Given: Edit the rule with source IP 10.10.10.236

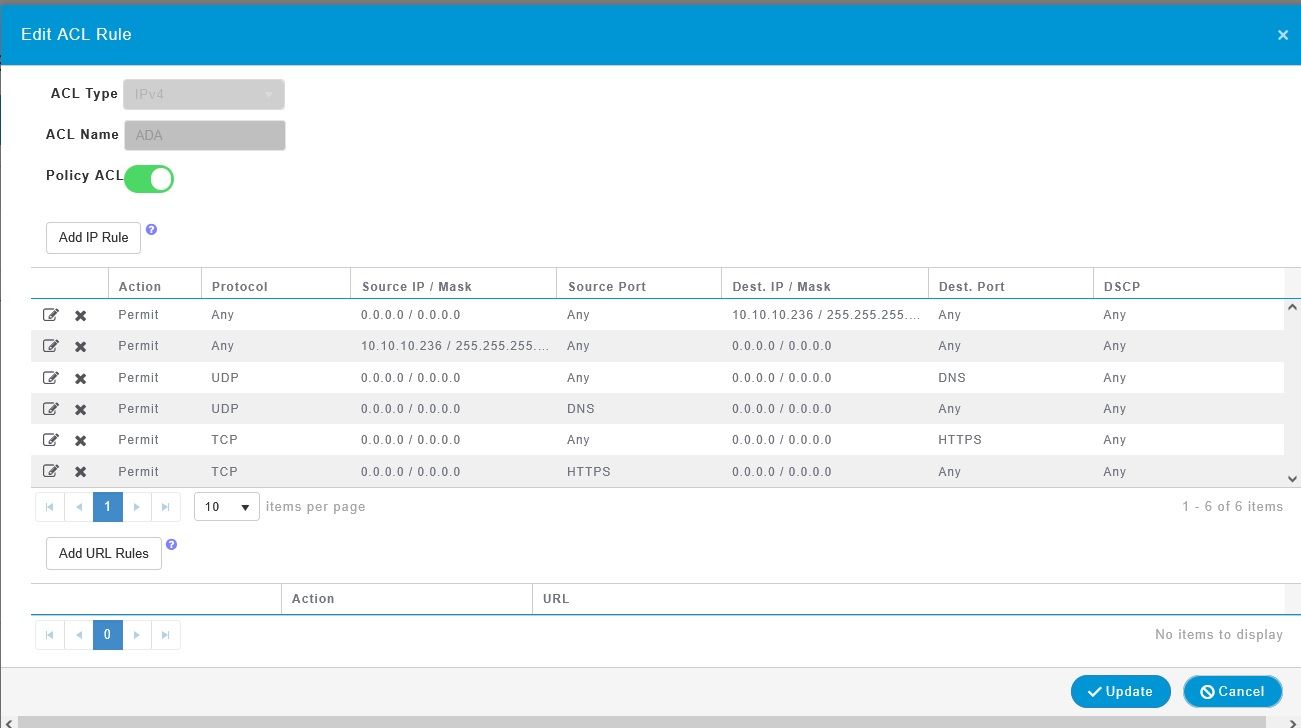Looking at the screenshot, I should point(51,346).
